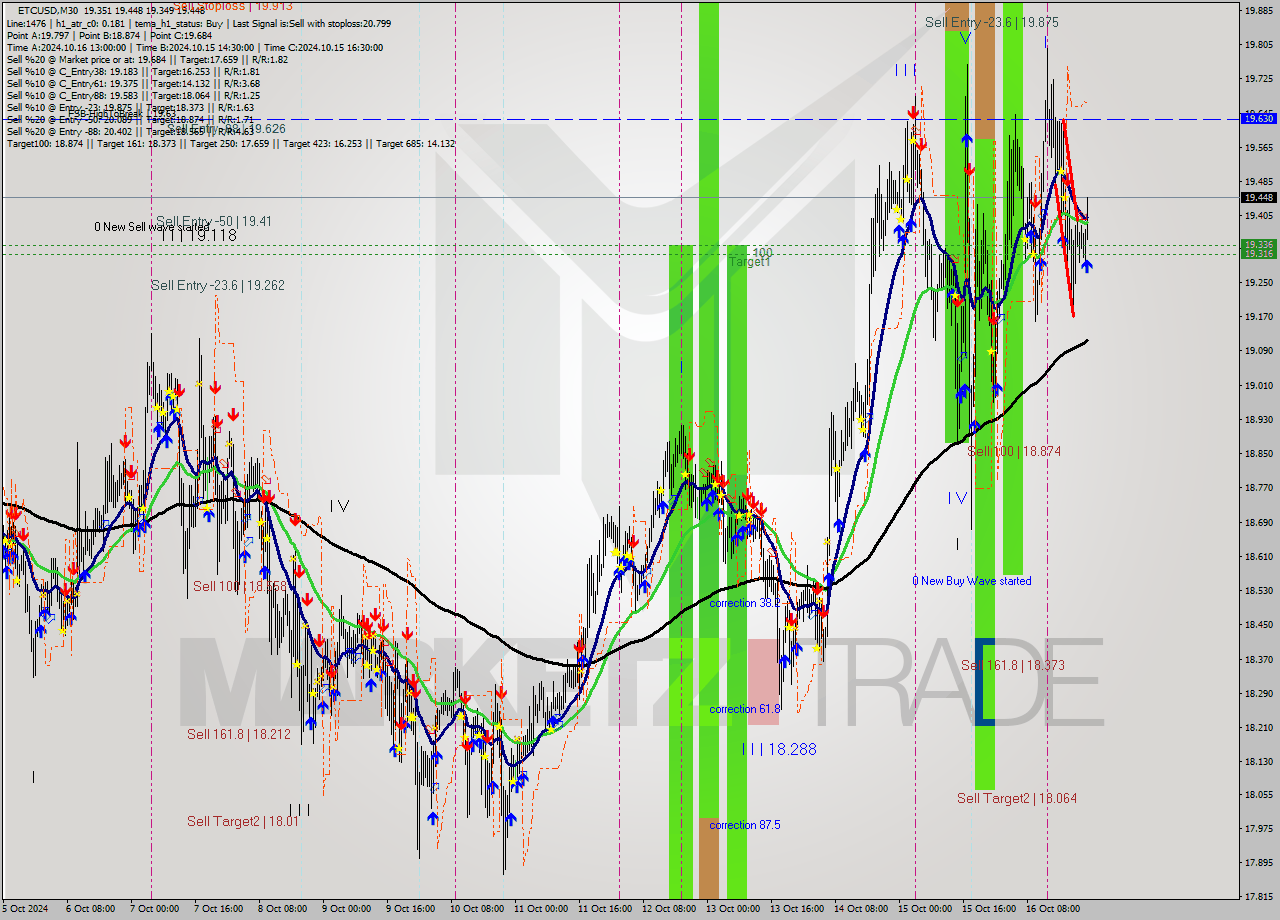This screenshot has height=920, width=1280.
Task: Select the blue bracket marker near Sell 161.8 | 18.373
Action: 984,681
